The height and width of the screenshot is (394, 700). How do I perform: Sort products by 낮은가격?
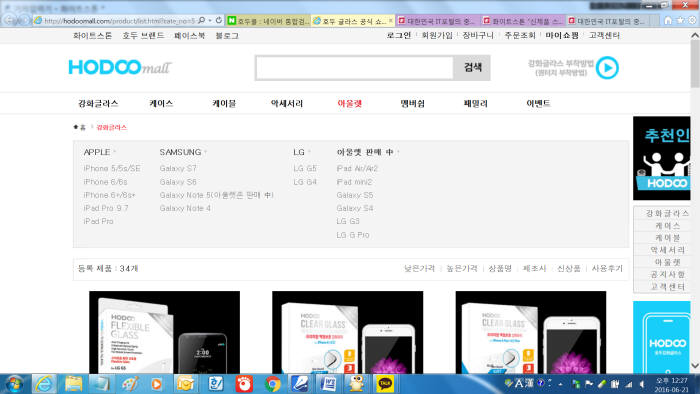(419, 269)
